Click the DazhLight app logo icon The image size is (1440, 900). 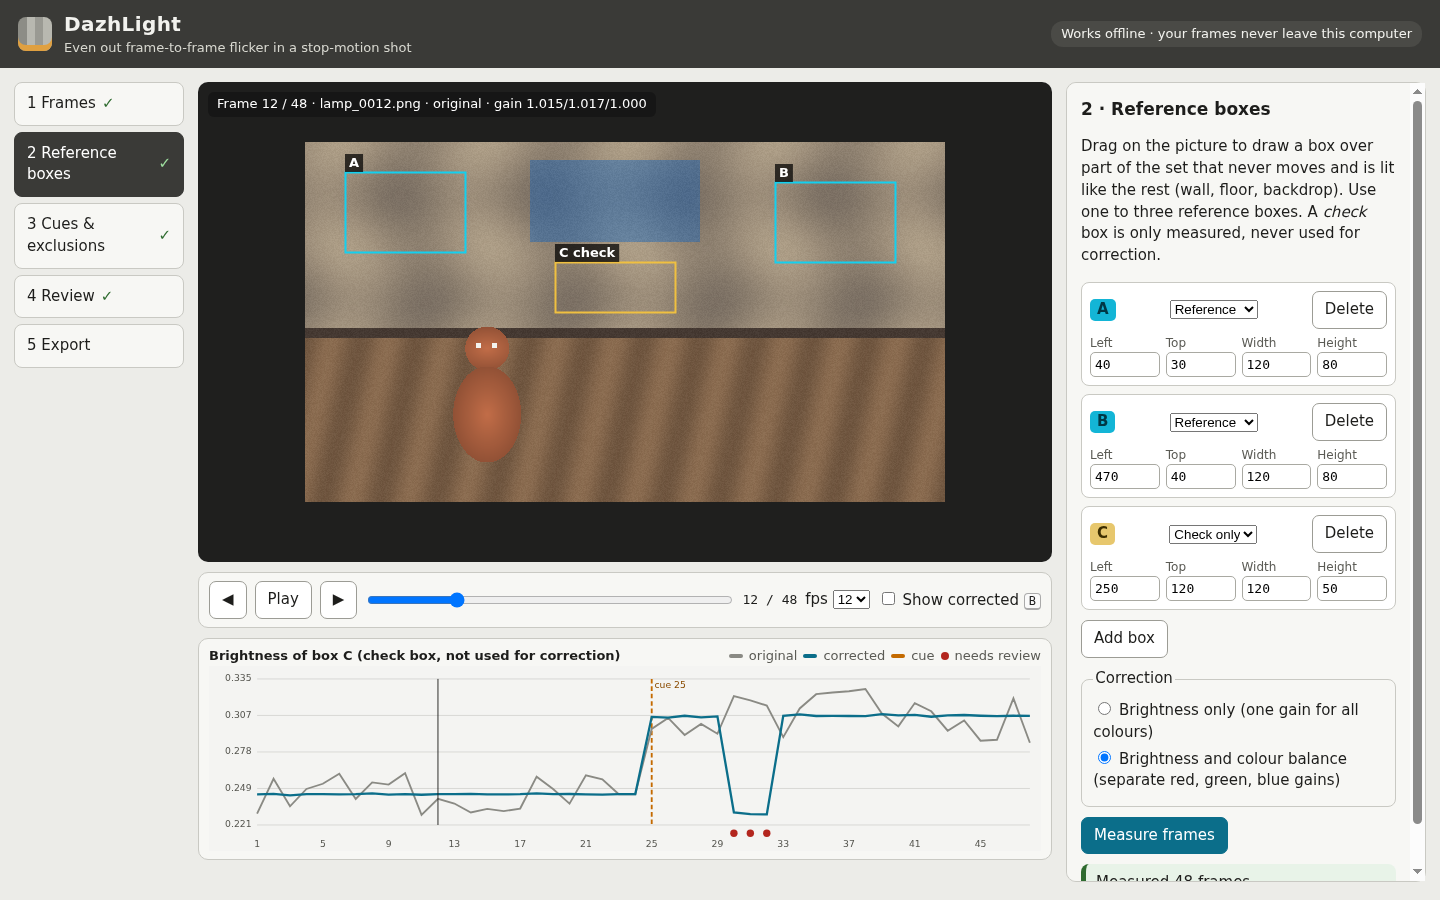[x=35, y=33]
